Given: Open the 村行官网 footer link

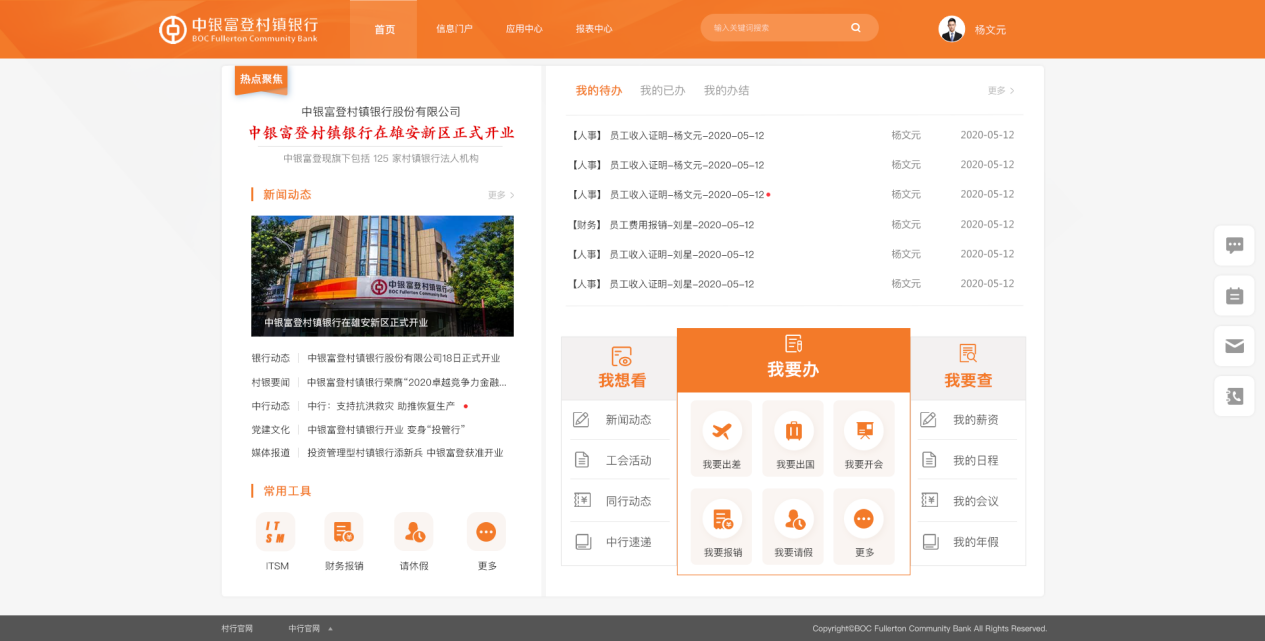Looking at the screenshot, I should tap(237, 629).
